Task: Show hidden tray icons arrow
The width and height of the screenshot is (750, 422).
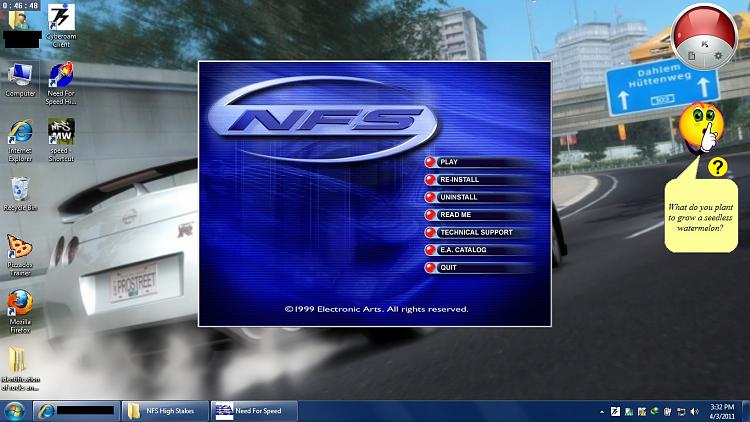Action: (x=601, y=411)
